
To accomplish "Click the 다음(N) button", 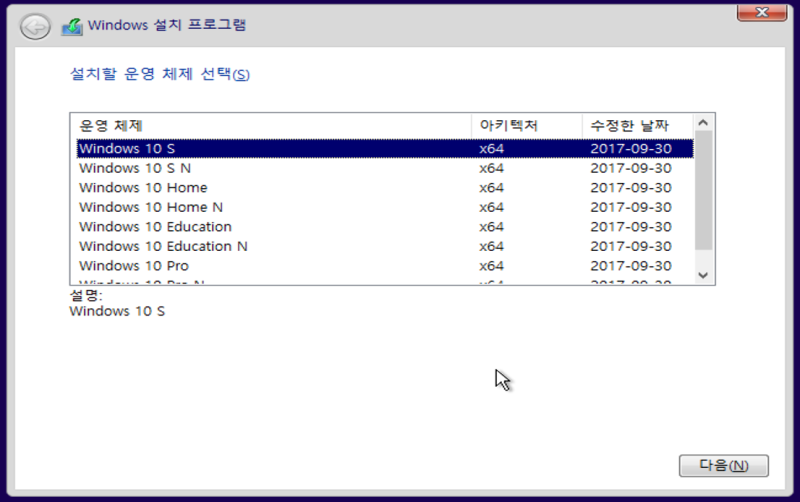I will click(723, 466).
